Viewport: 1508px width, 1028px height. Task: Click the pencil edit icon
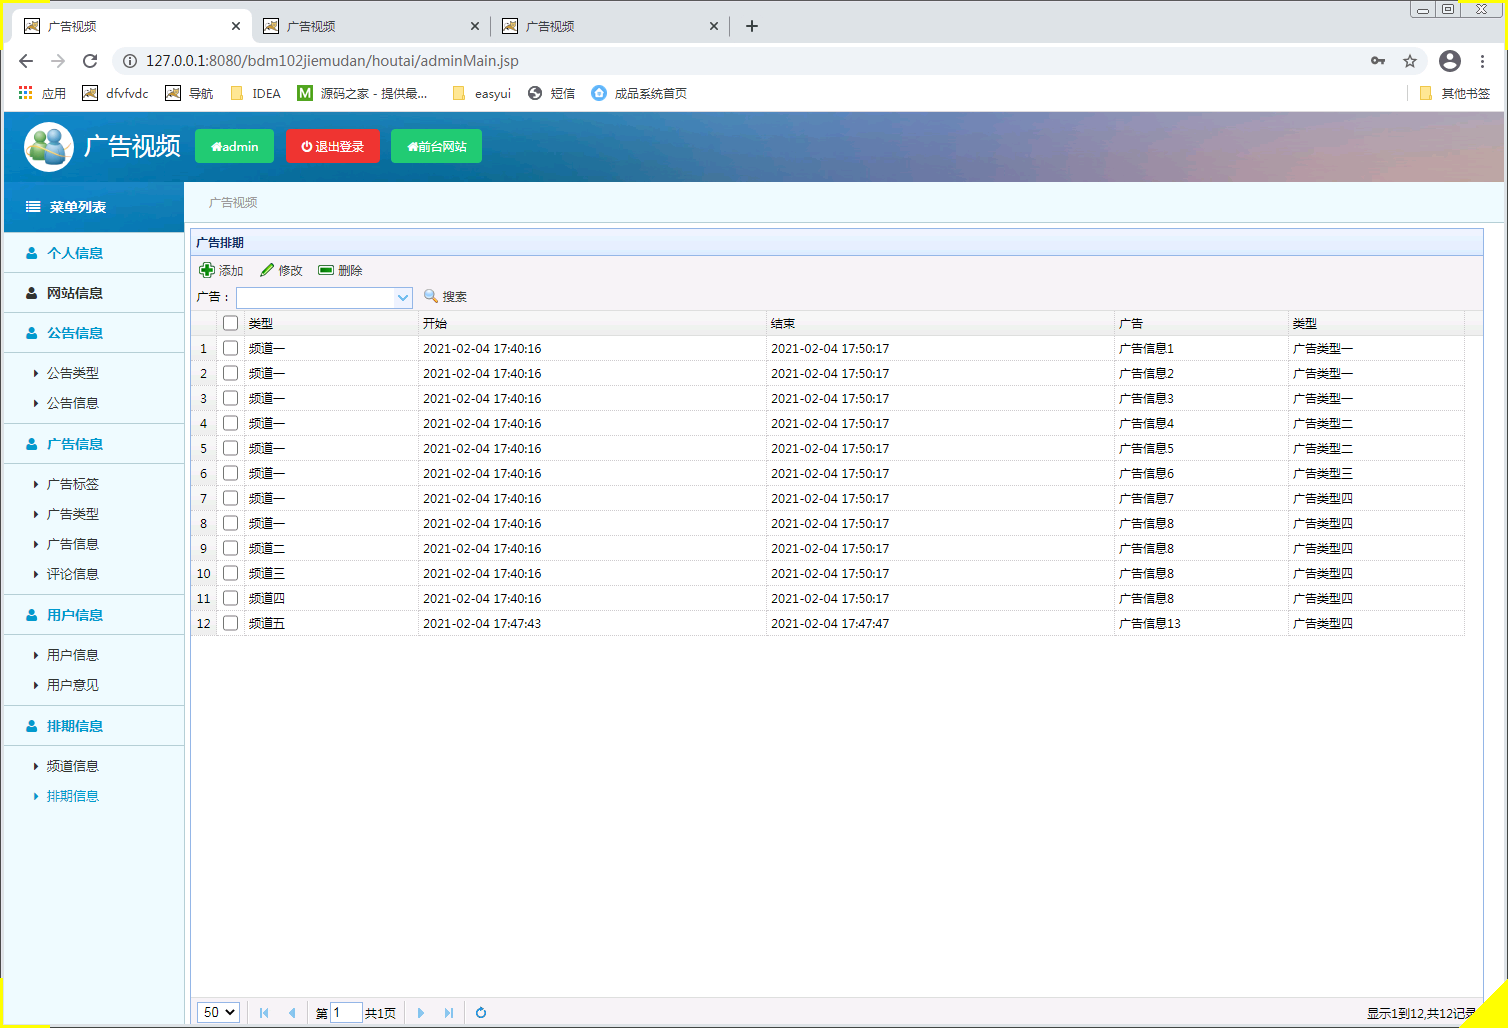point(267,270)
